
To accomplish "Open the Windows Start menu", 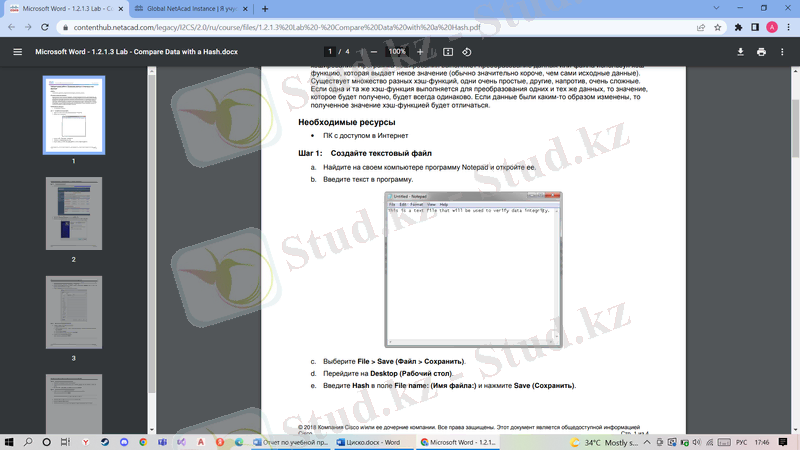I will pyautogui.click(x=9, y=442).
